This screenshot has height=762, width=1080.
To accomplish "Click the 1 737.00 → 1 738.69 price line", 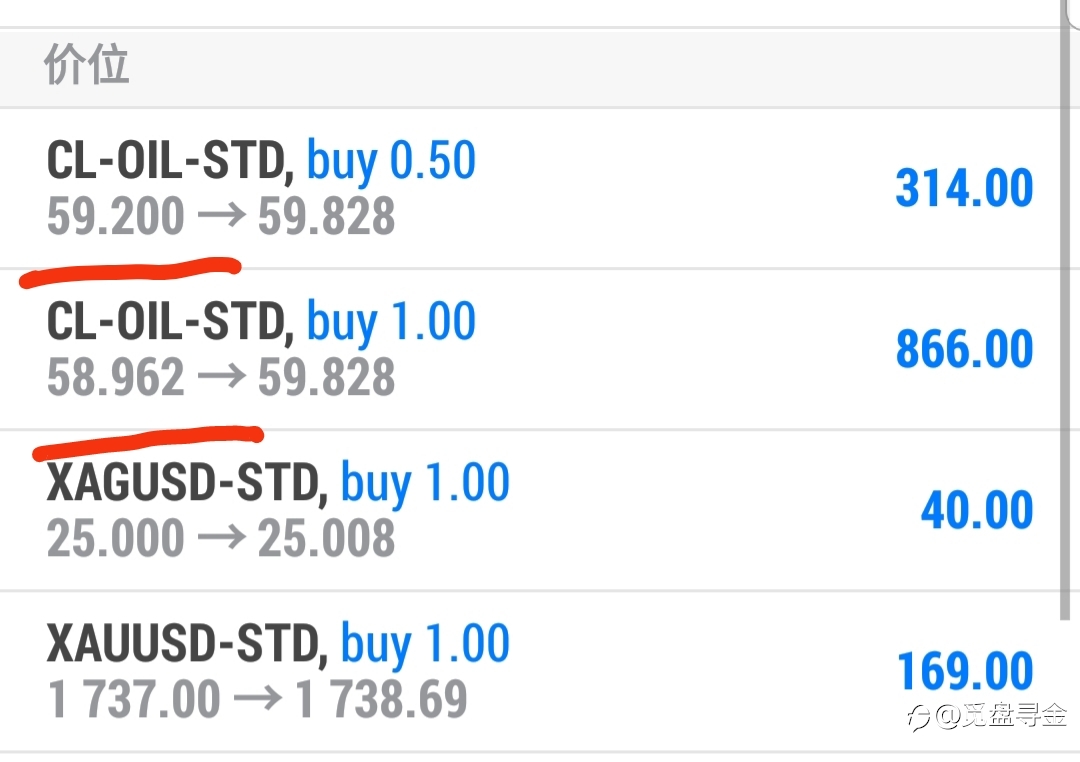I will coord(258,700).
